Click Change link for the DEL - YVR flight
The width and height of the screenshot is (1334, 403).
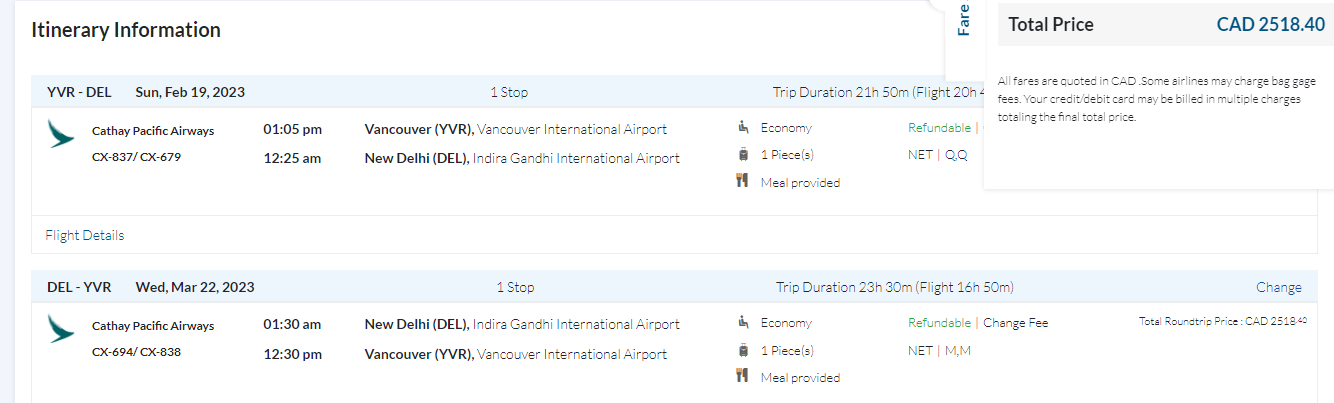[x=1279, y=287]
